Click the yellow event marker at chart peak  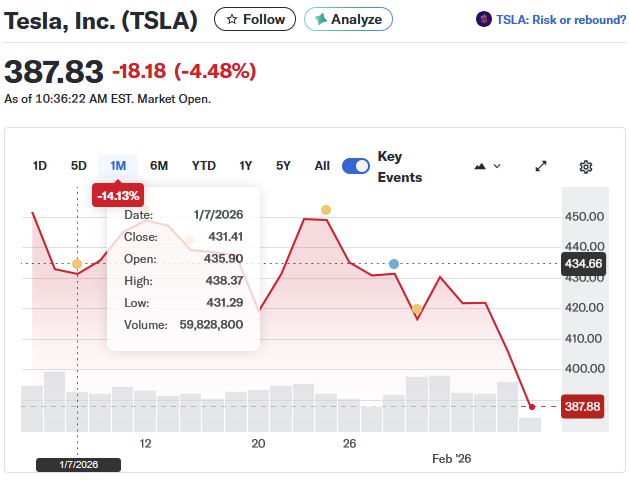[326, 210]
